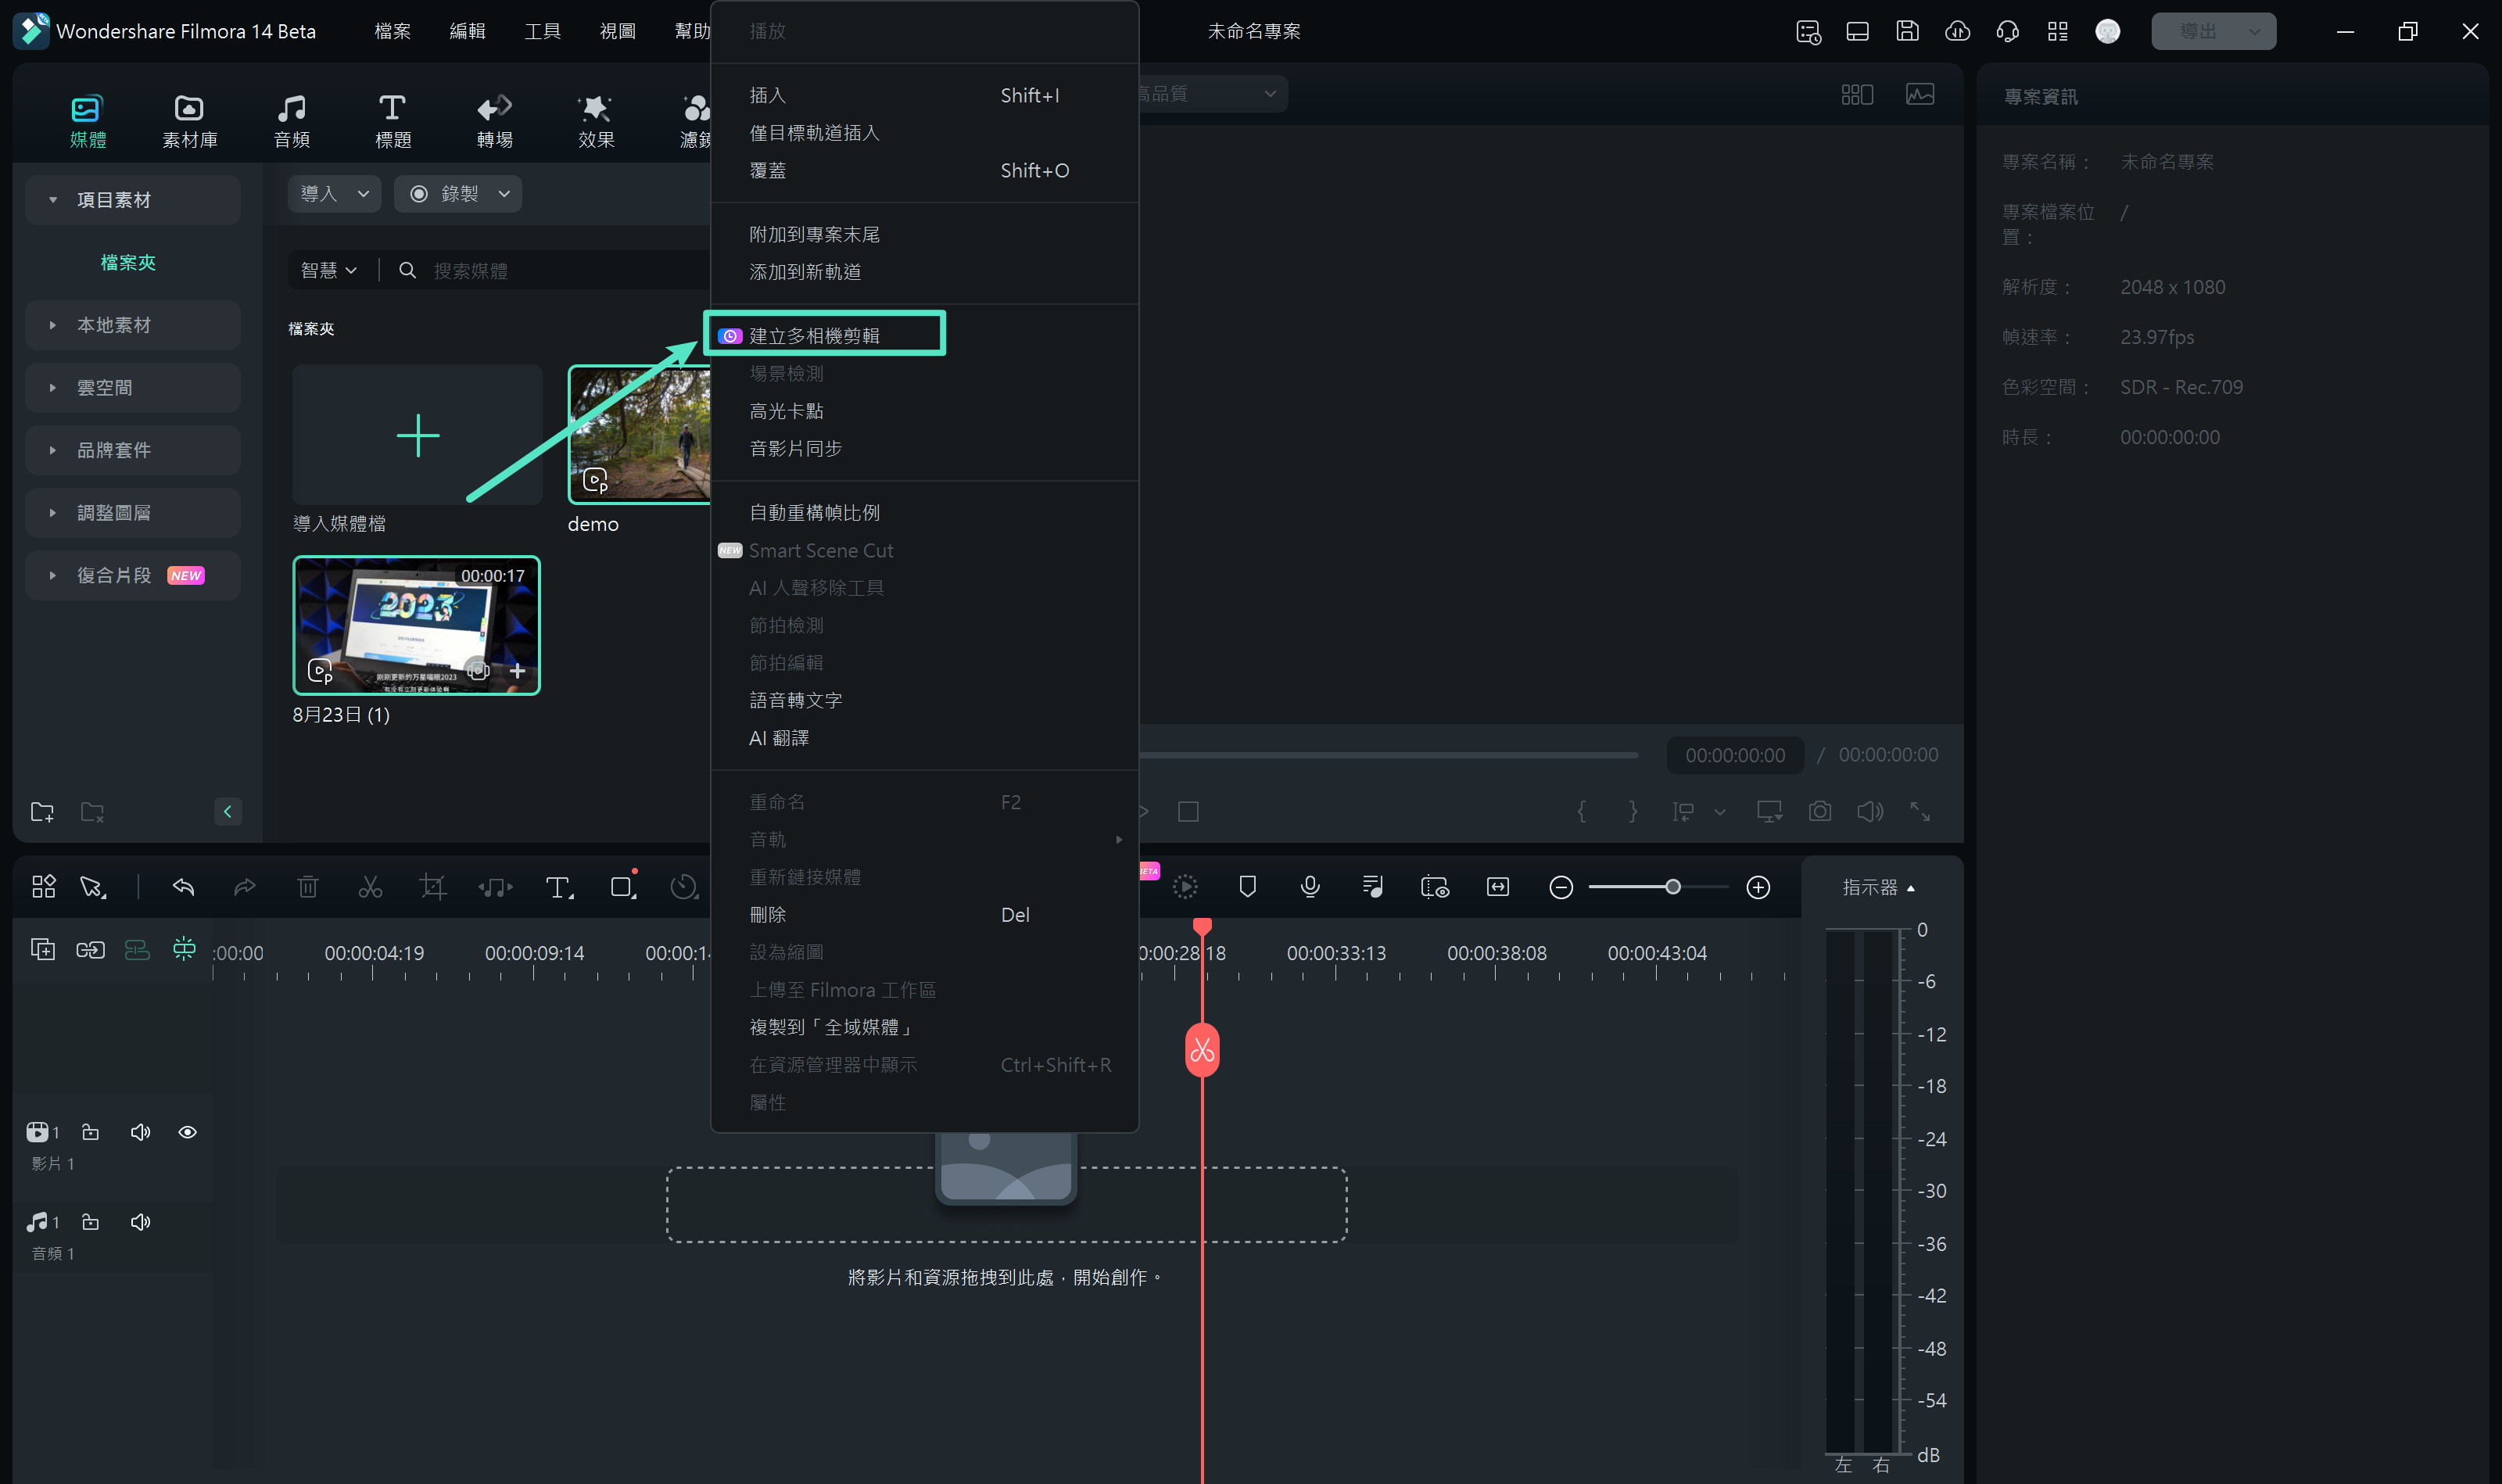Click the 導入媒體檔 plus button

(418, 435)
